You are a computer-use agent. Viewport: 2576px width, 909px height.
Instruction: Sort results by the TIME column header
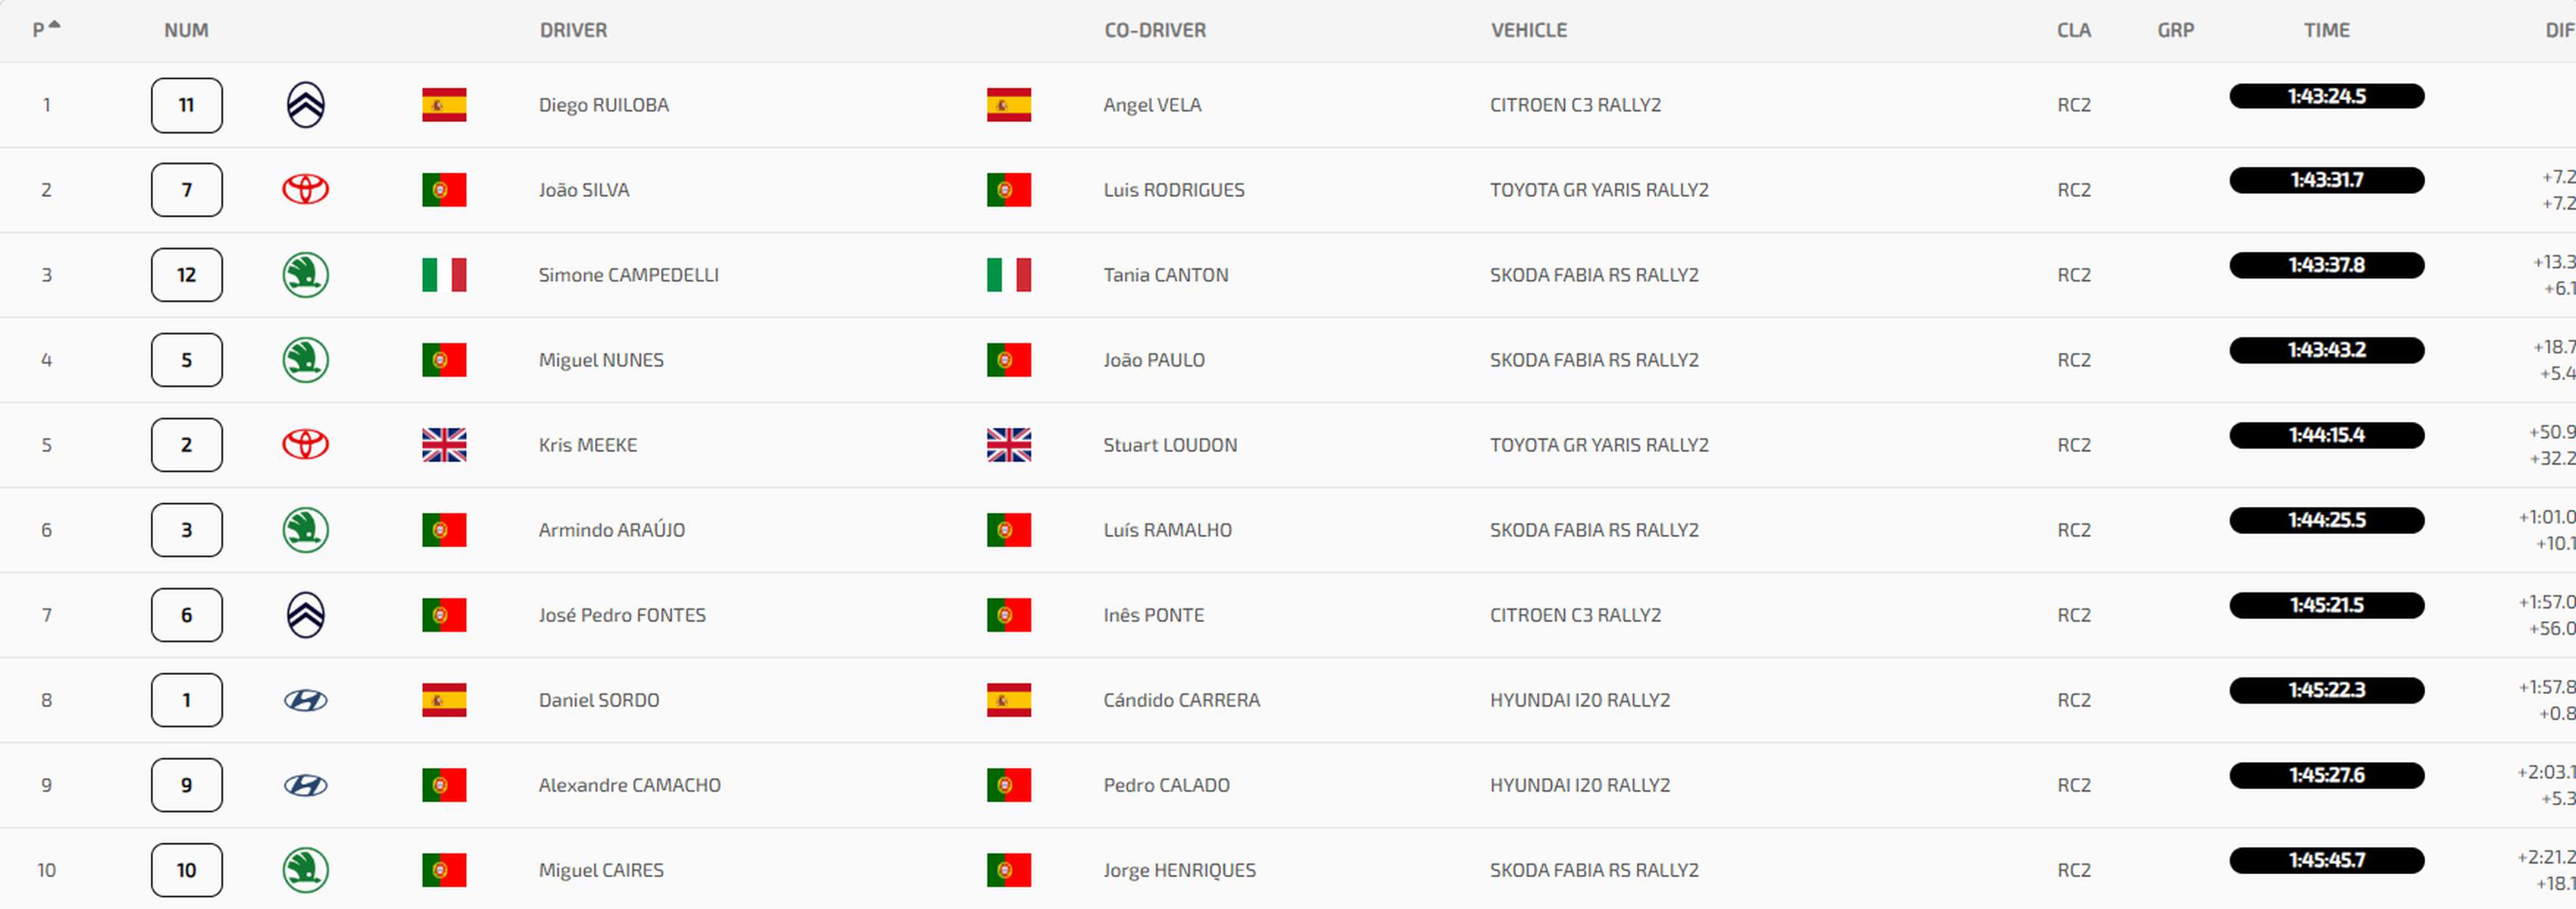[x=2326, y=30]
